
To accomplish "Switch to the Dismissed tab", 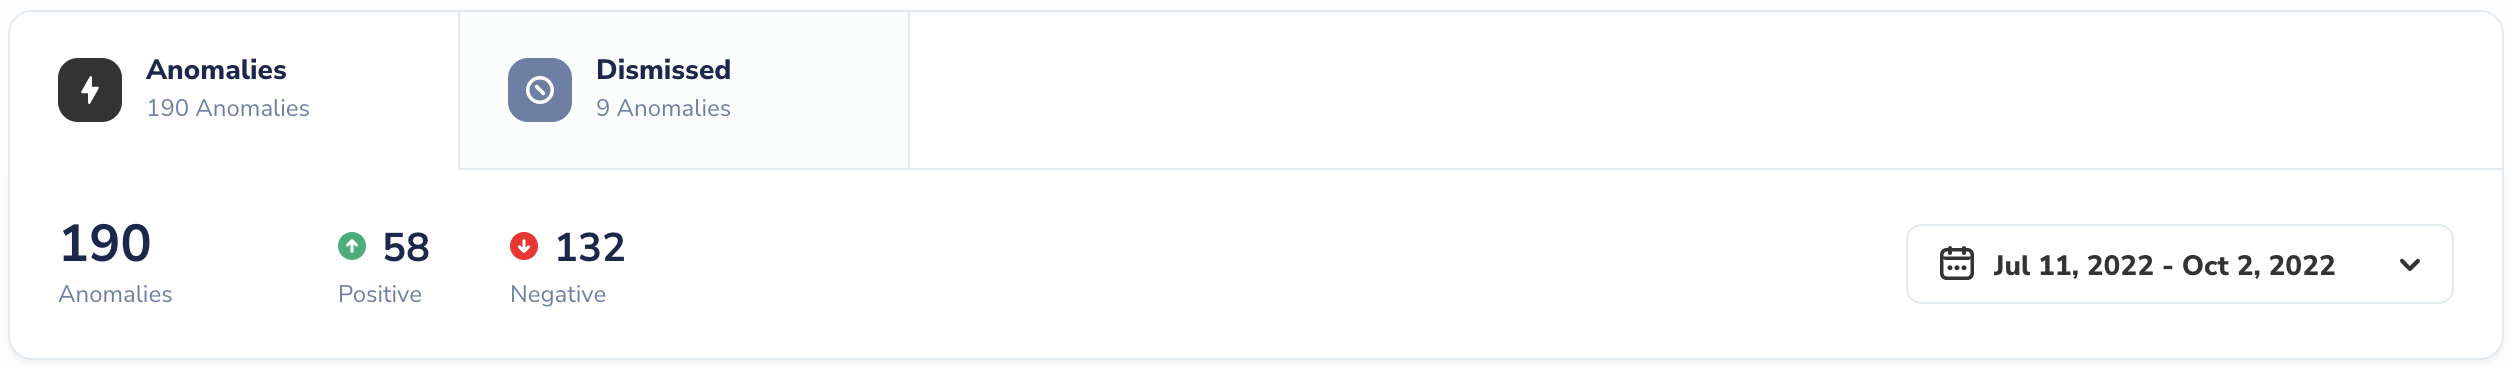I will coord(684,90).
